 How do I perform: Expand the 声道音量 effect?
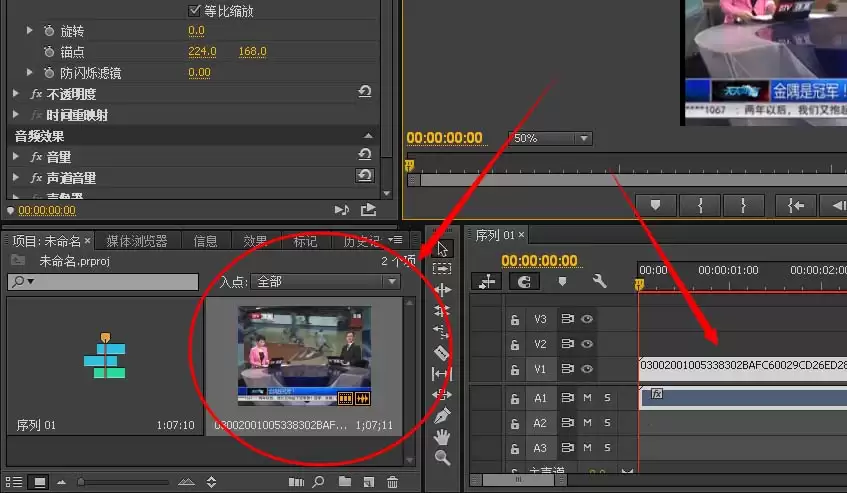pos(16,178)
